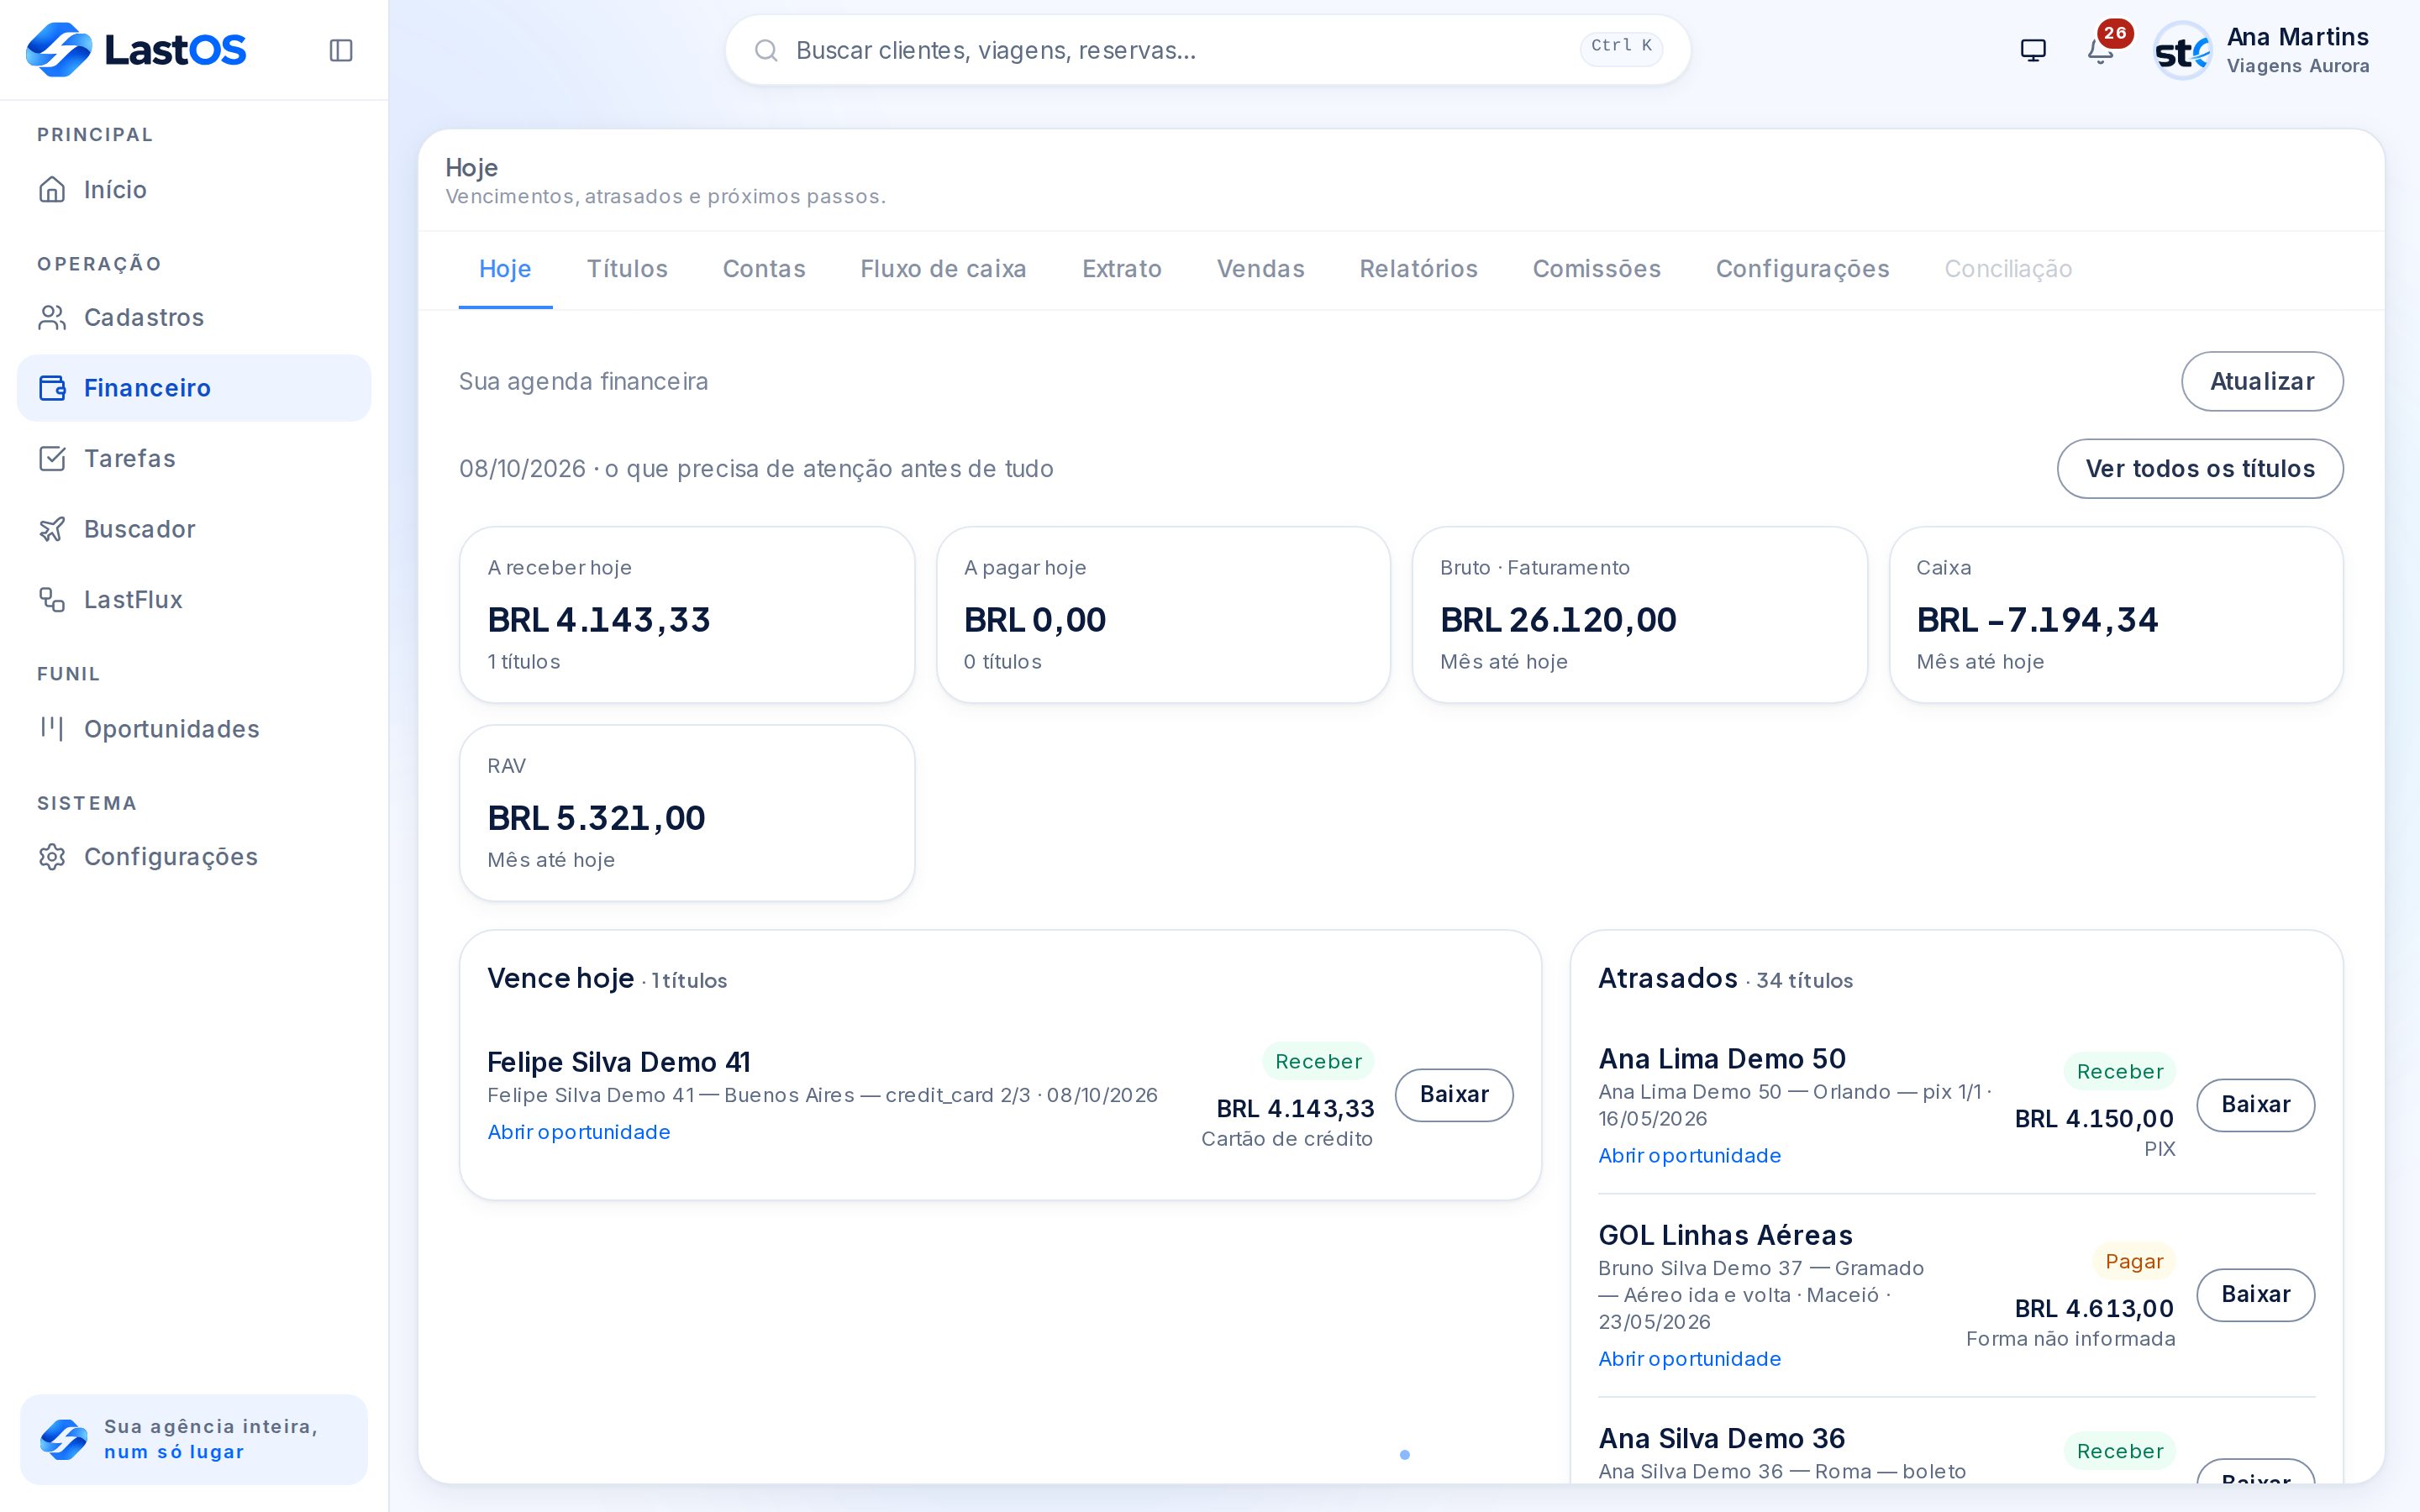Open Abrir oportunidade under Felipe Silva Demo 41
The width and height of the screenshot is (2420, 1512).
click(579, 1132)
